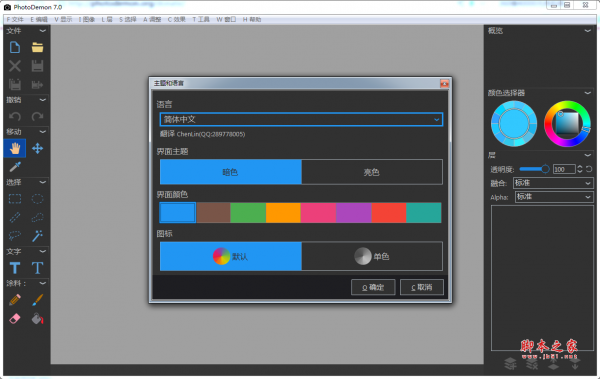The height and width of the screenshot is (379, 600).
Task: Pick the blue interface color swatch
Action: [178, 212]
